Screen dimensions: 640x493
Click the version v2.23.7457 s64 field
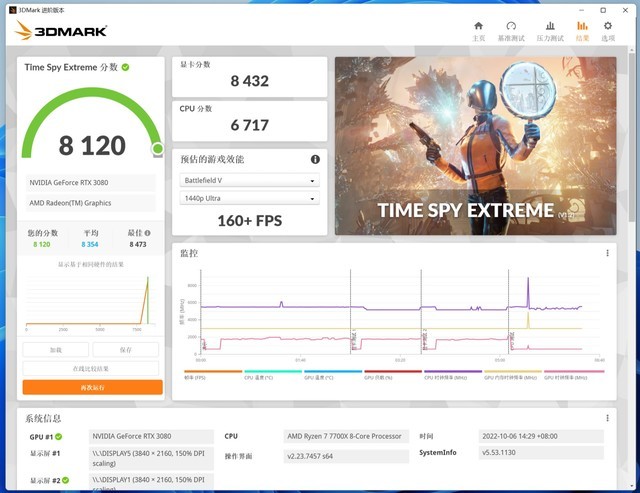pyautogui.click(x=346, y=456)
